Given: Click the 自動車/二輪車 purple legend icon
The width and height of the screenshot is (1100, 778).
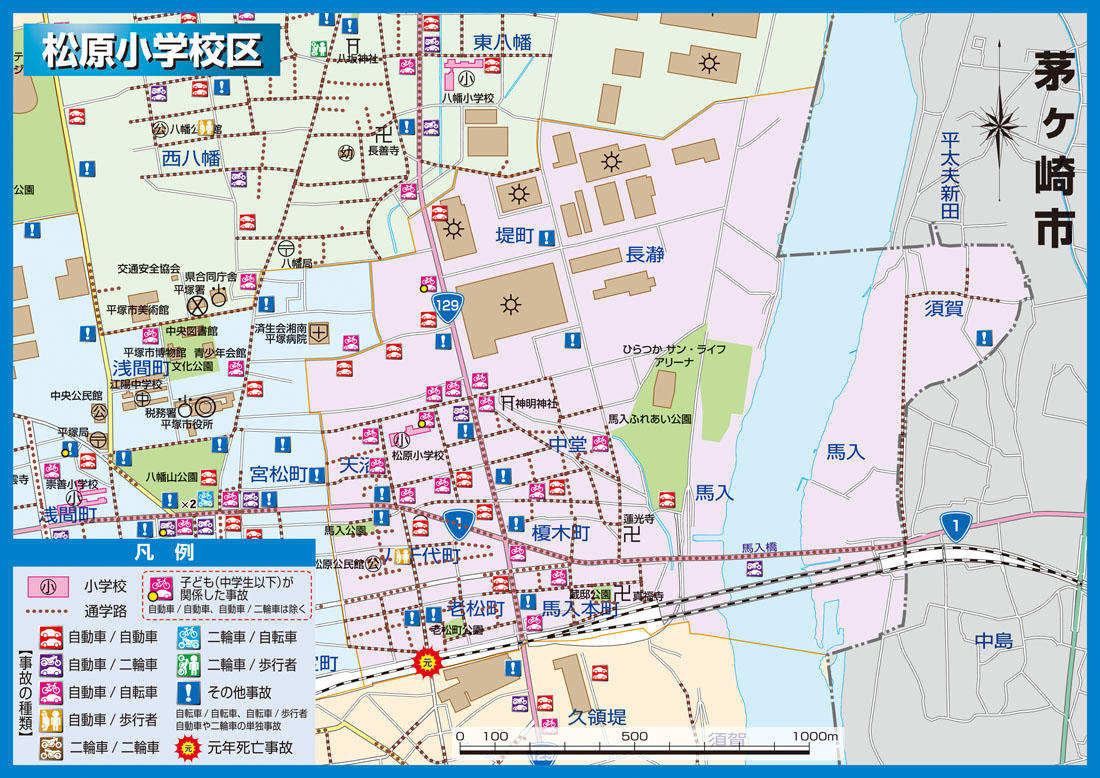Looking at the screenshot, I should 50,664.
